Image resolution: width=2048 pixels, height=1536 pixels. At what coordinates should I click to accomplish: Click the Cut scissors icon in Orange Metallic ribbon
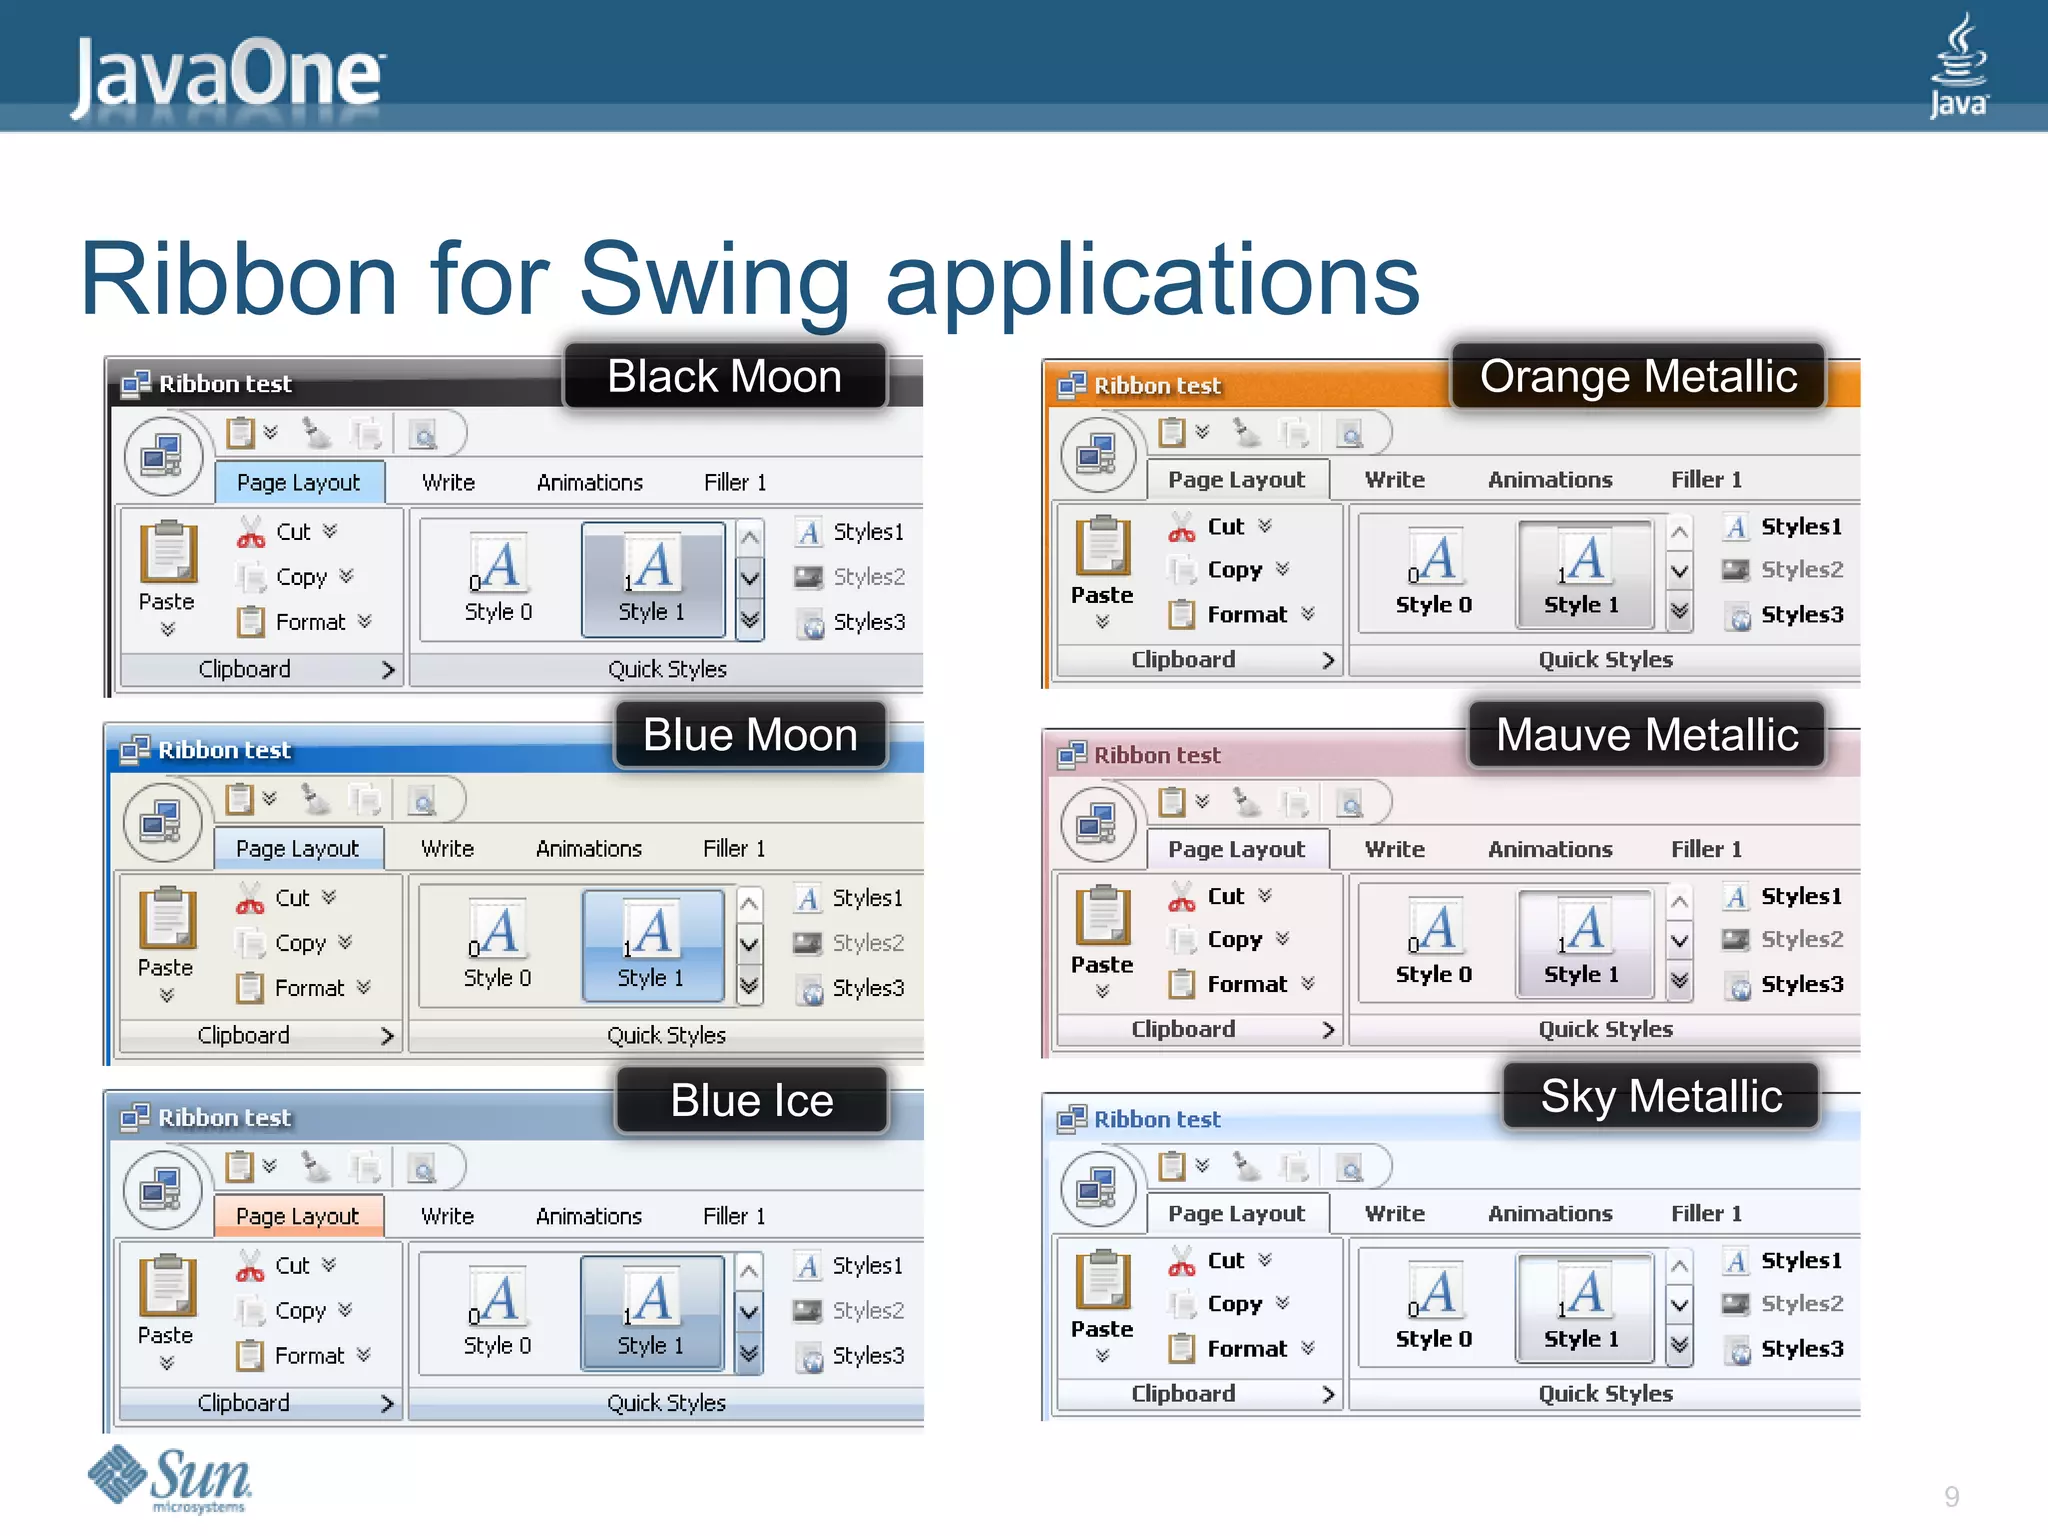[1181, 527]
